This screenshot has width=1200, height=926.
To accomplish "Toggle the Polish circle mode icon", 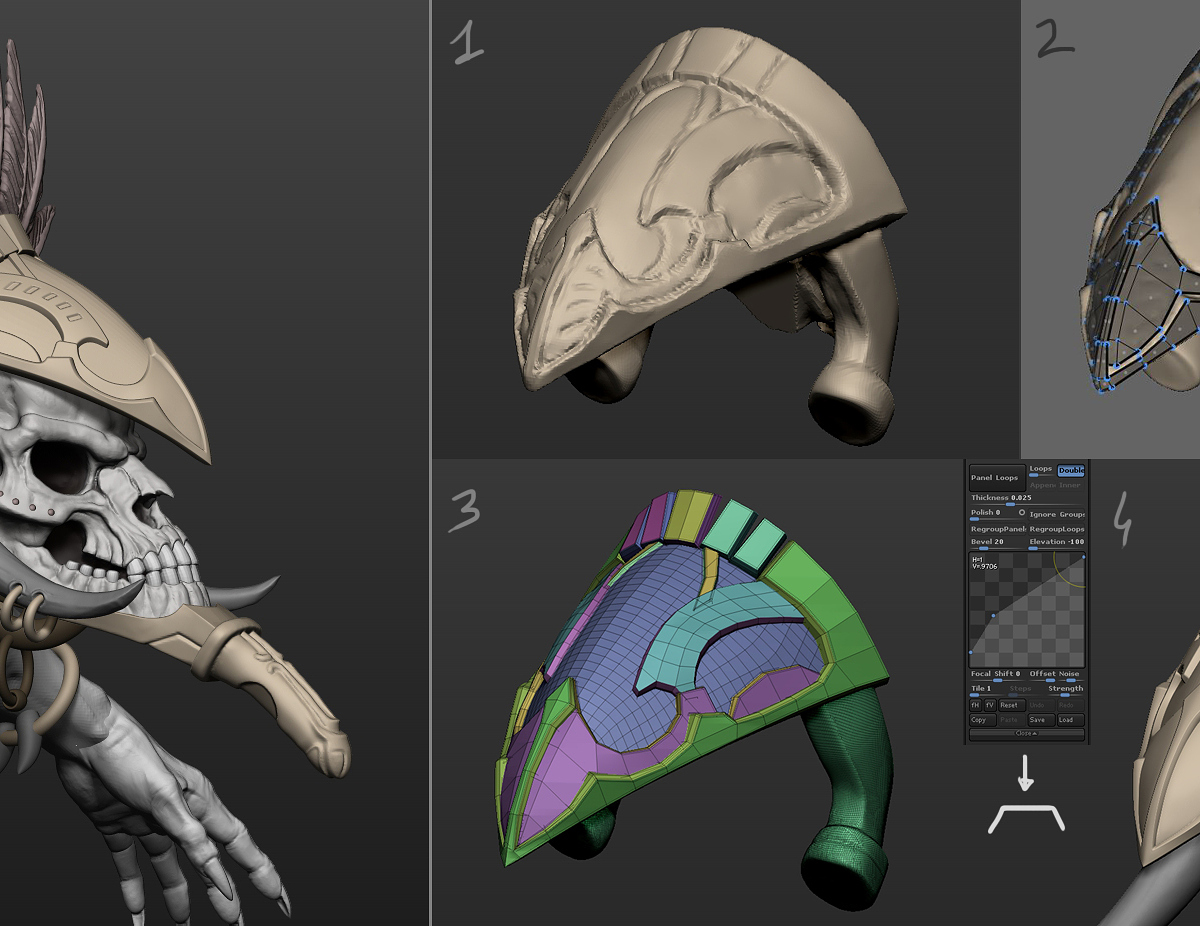I will pos(1022,512).
